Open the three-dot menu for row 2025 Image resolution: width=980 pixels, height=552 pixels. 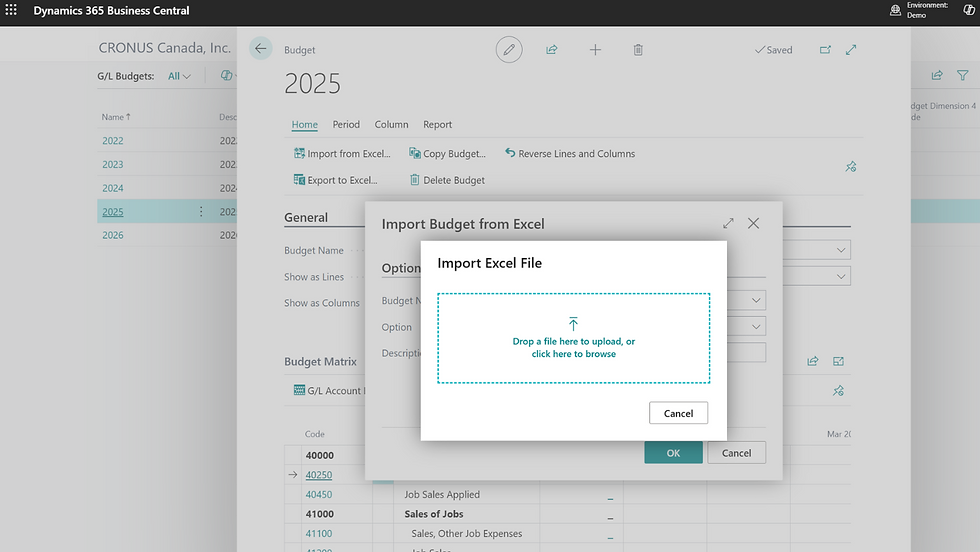coord(201,211)
